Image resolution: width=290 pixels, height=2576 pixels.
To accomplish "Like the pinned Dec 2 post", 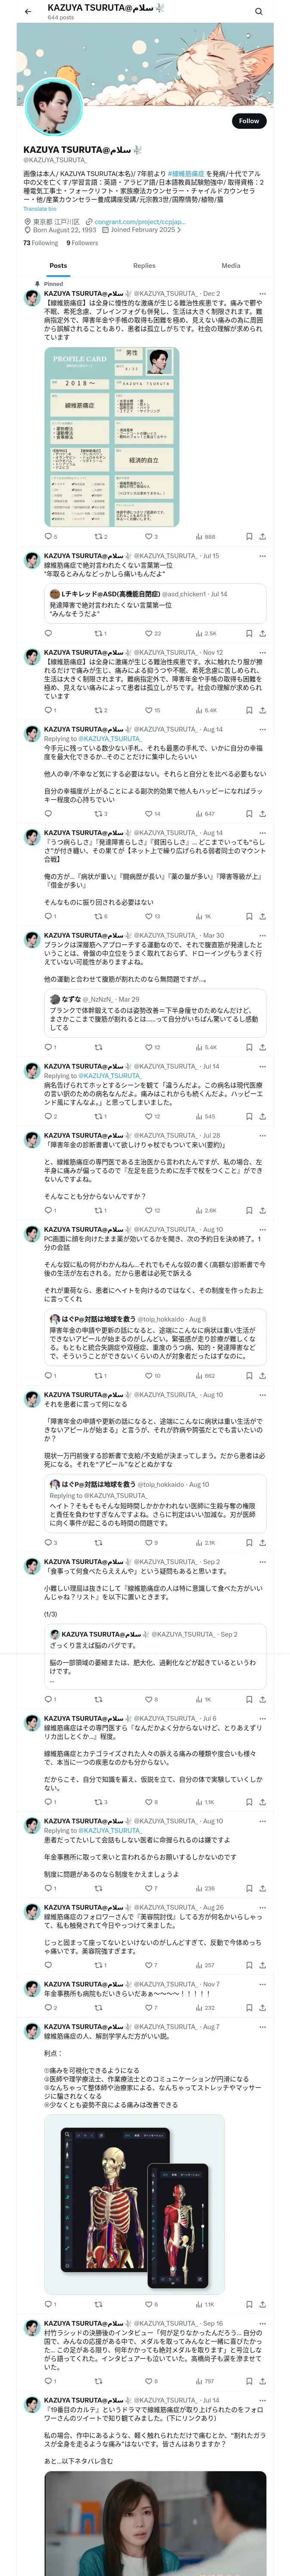I will (x=147, y=537).
